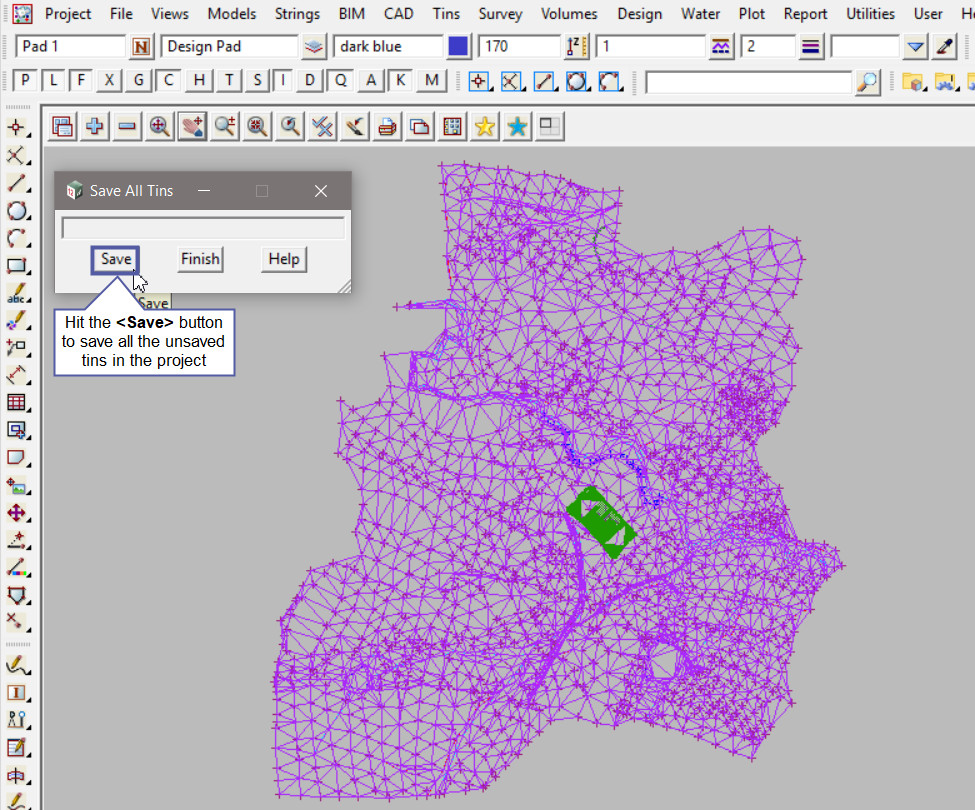Click the zoom out minus icon in the view toolbar
Viewport: 975px width, 810px height.
click(127, 126)
